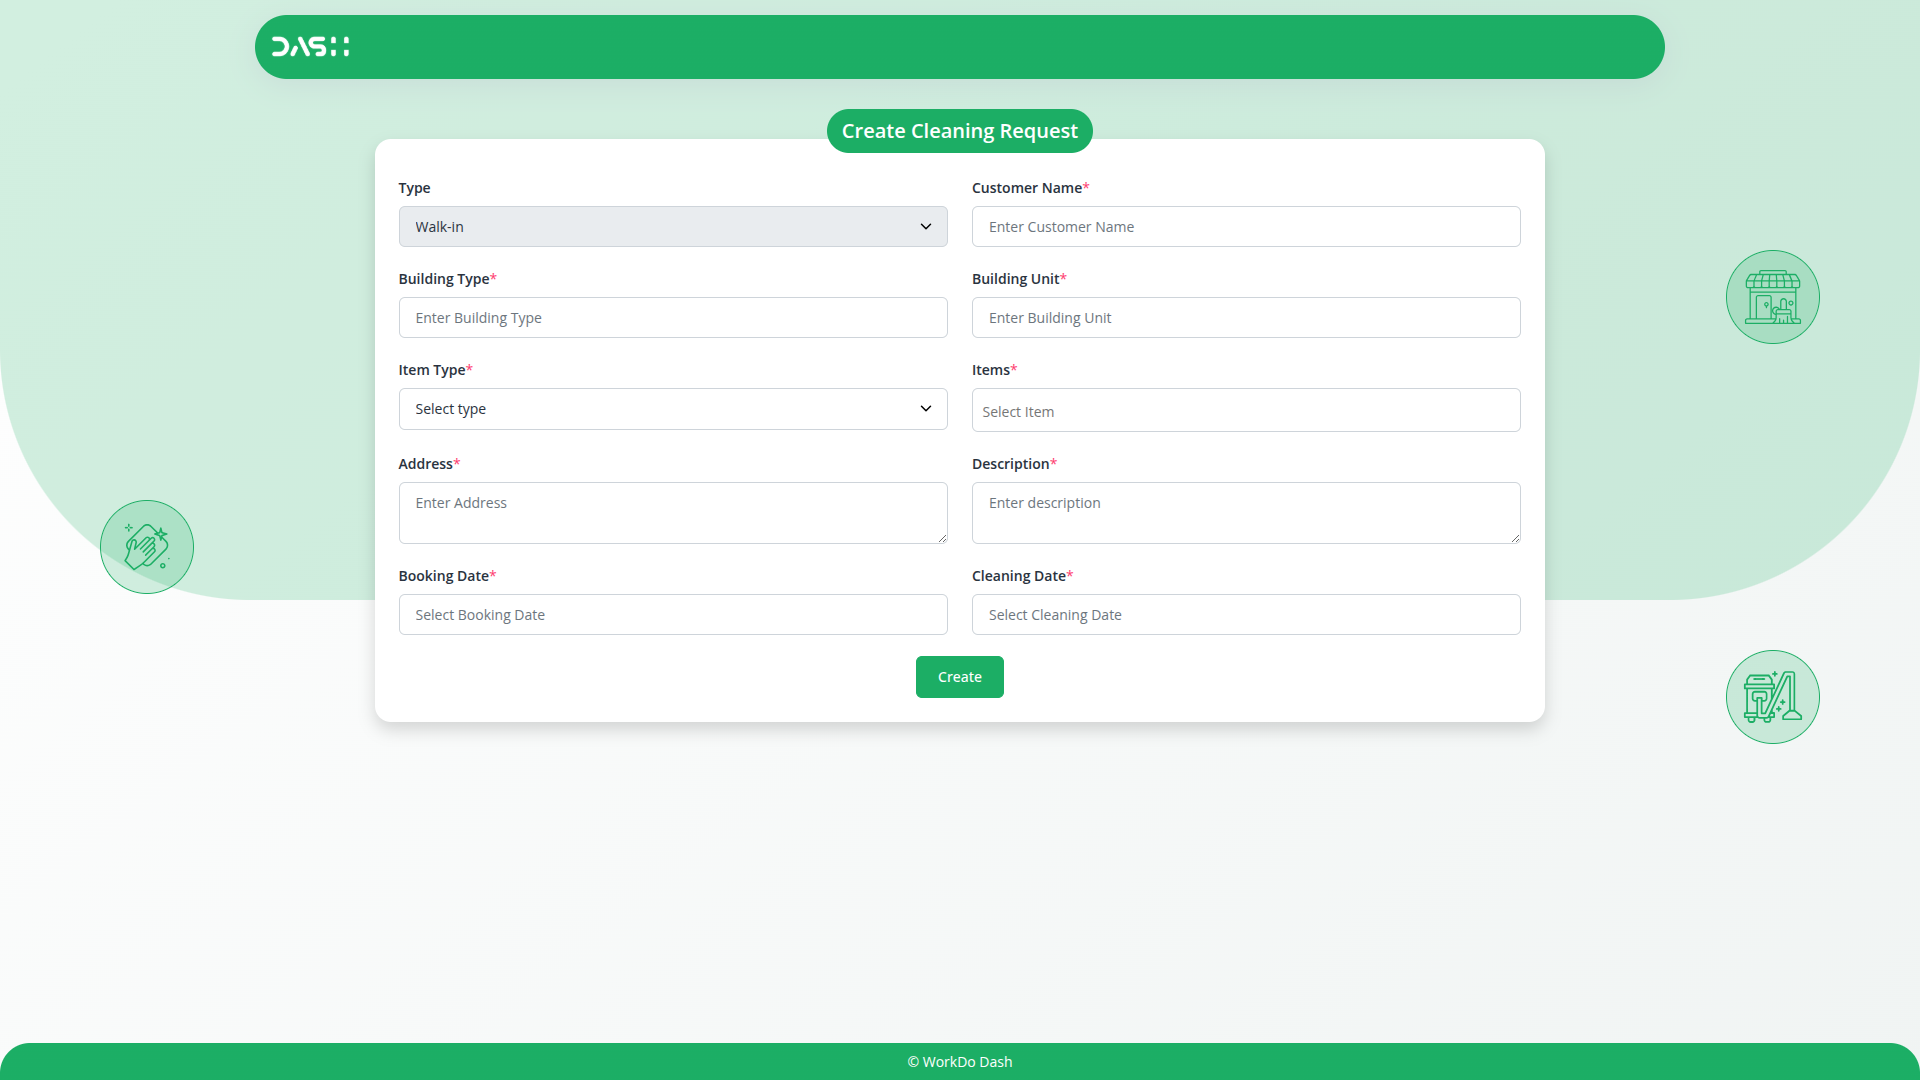
Task: Grab the Address textarea resize handle
Action: (942, 538)
